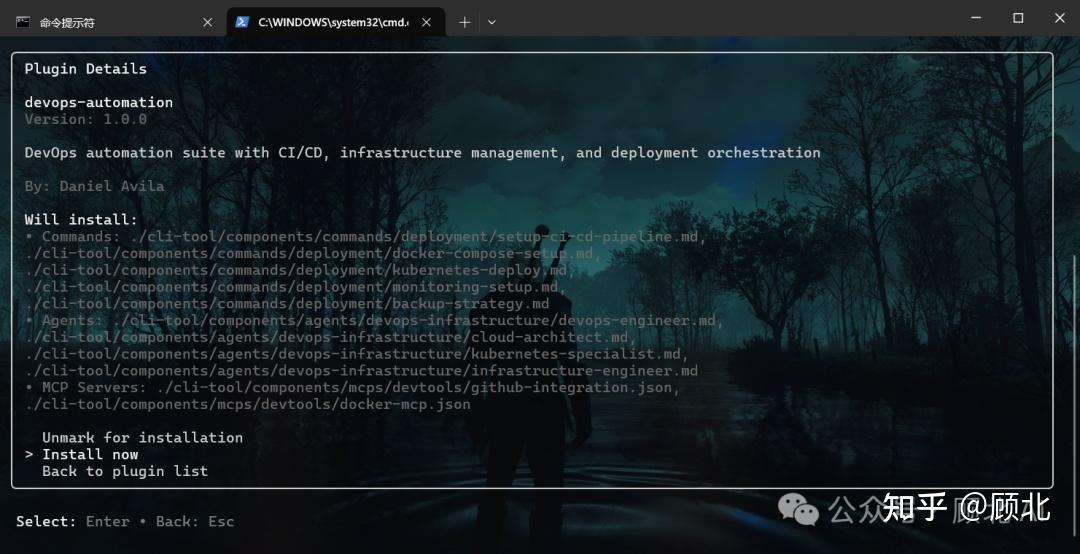
Task: Click the 知乎 @顾北 watermark text
Action: pyautogui.click(x=966, y=508)
